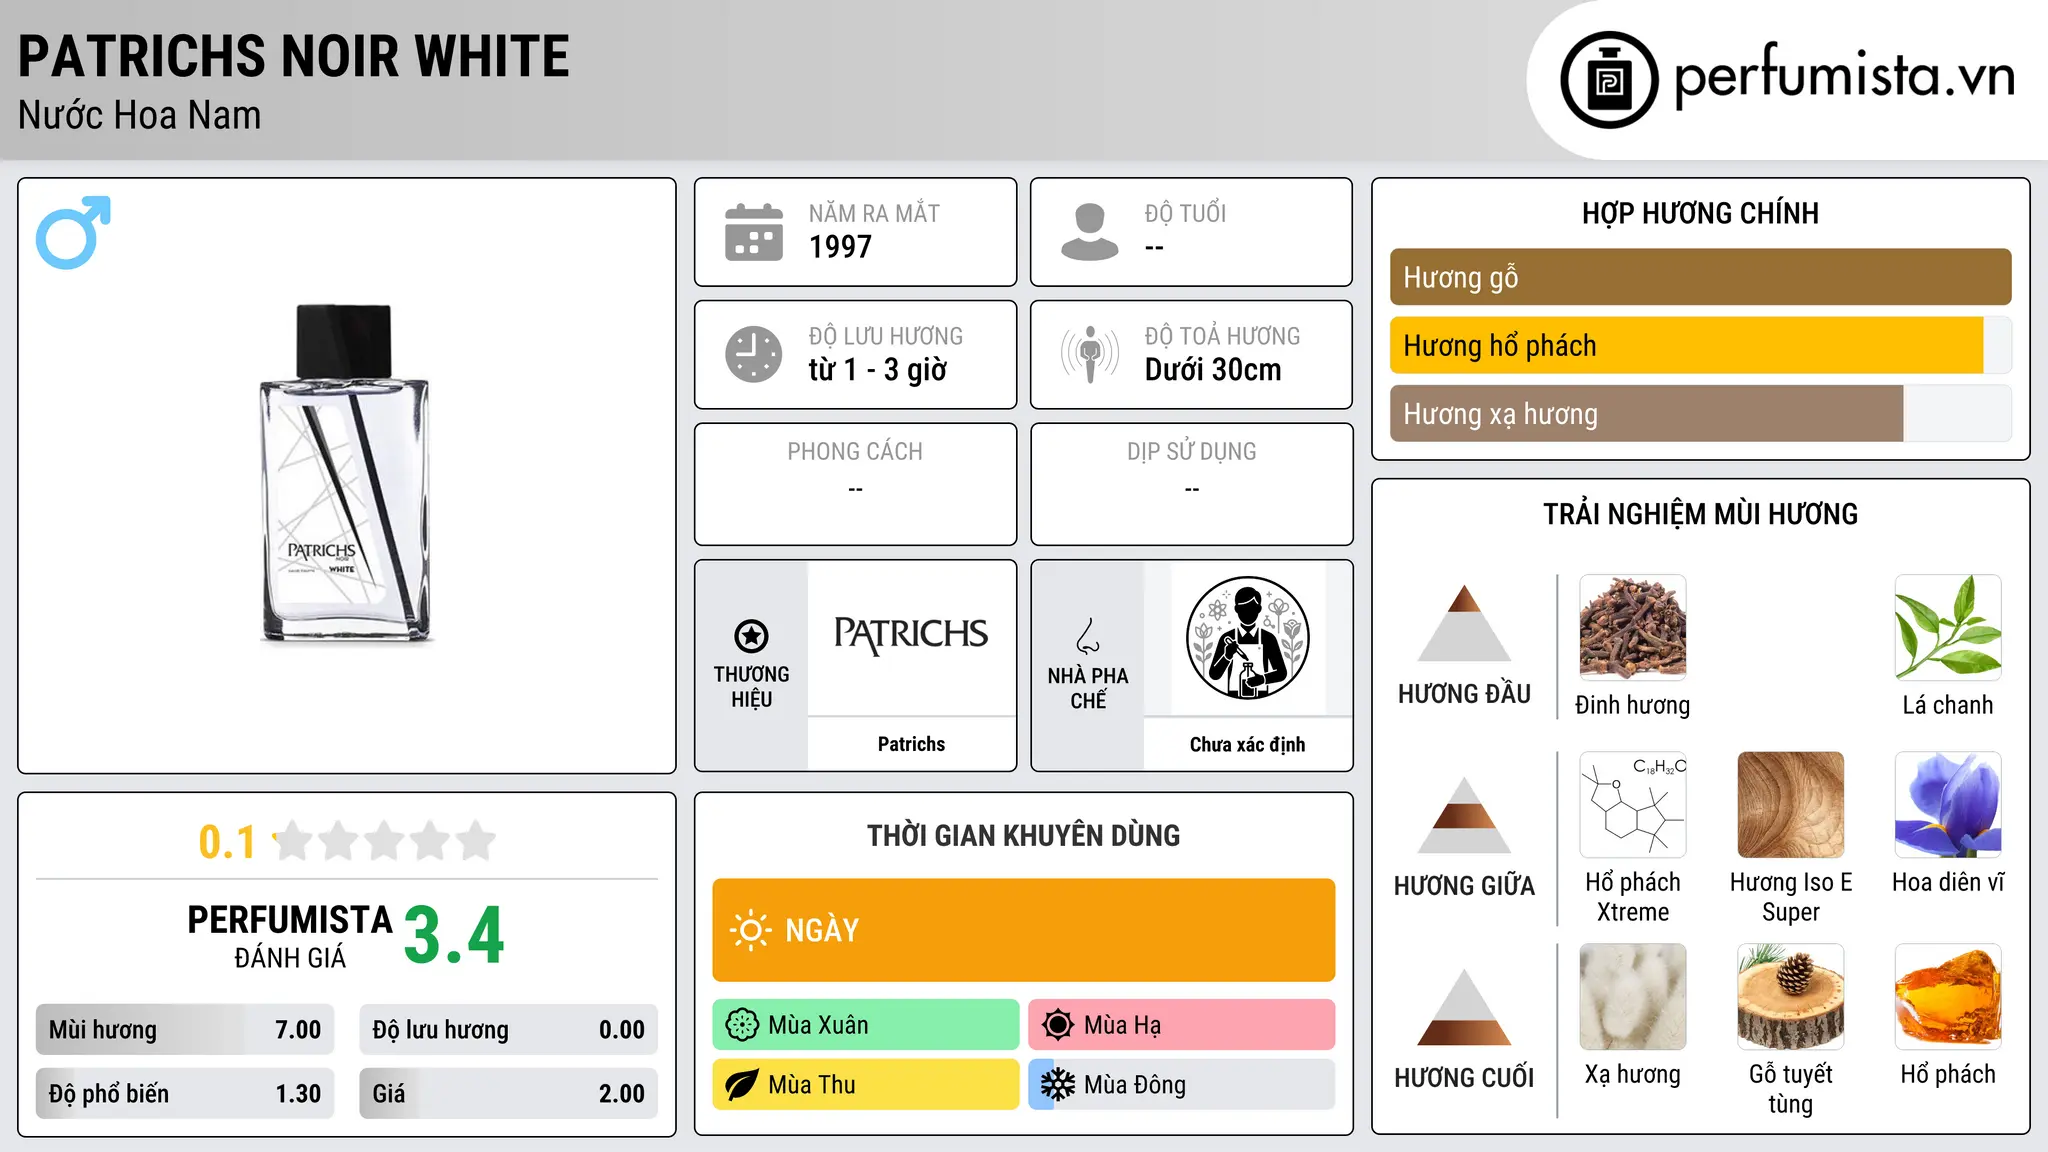Open the Hổ phách amber stone image
Image resolution: width=2048 pixels, height=1152 pixels.
1948,997
